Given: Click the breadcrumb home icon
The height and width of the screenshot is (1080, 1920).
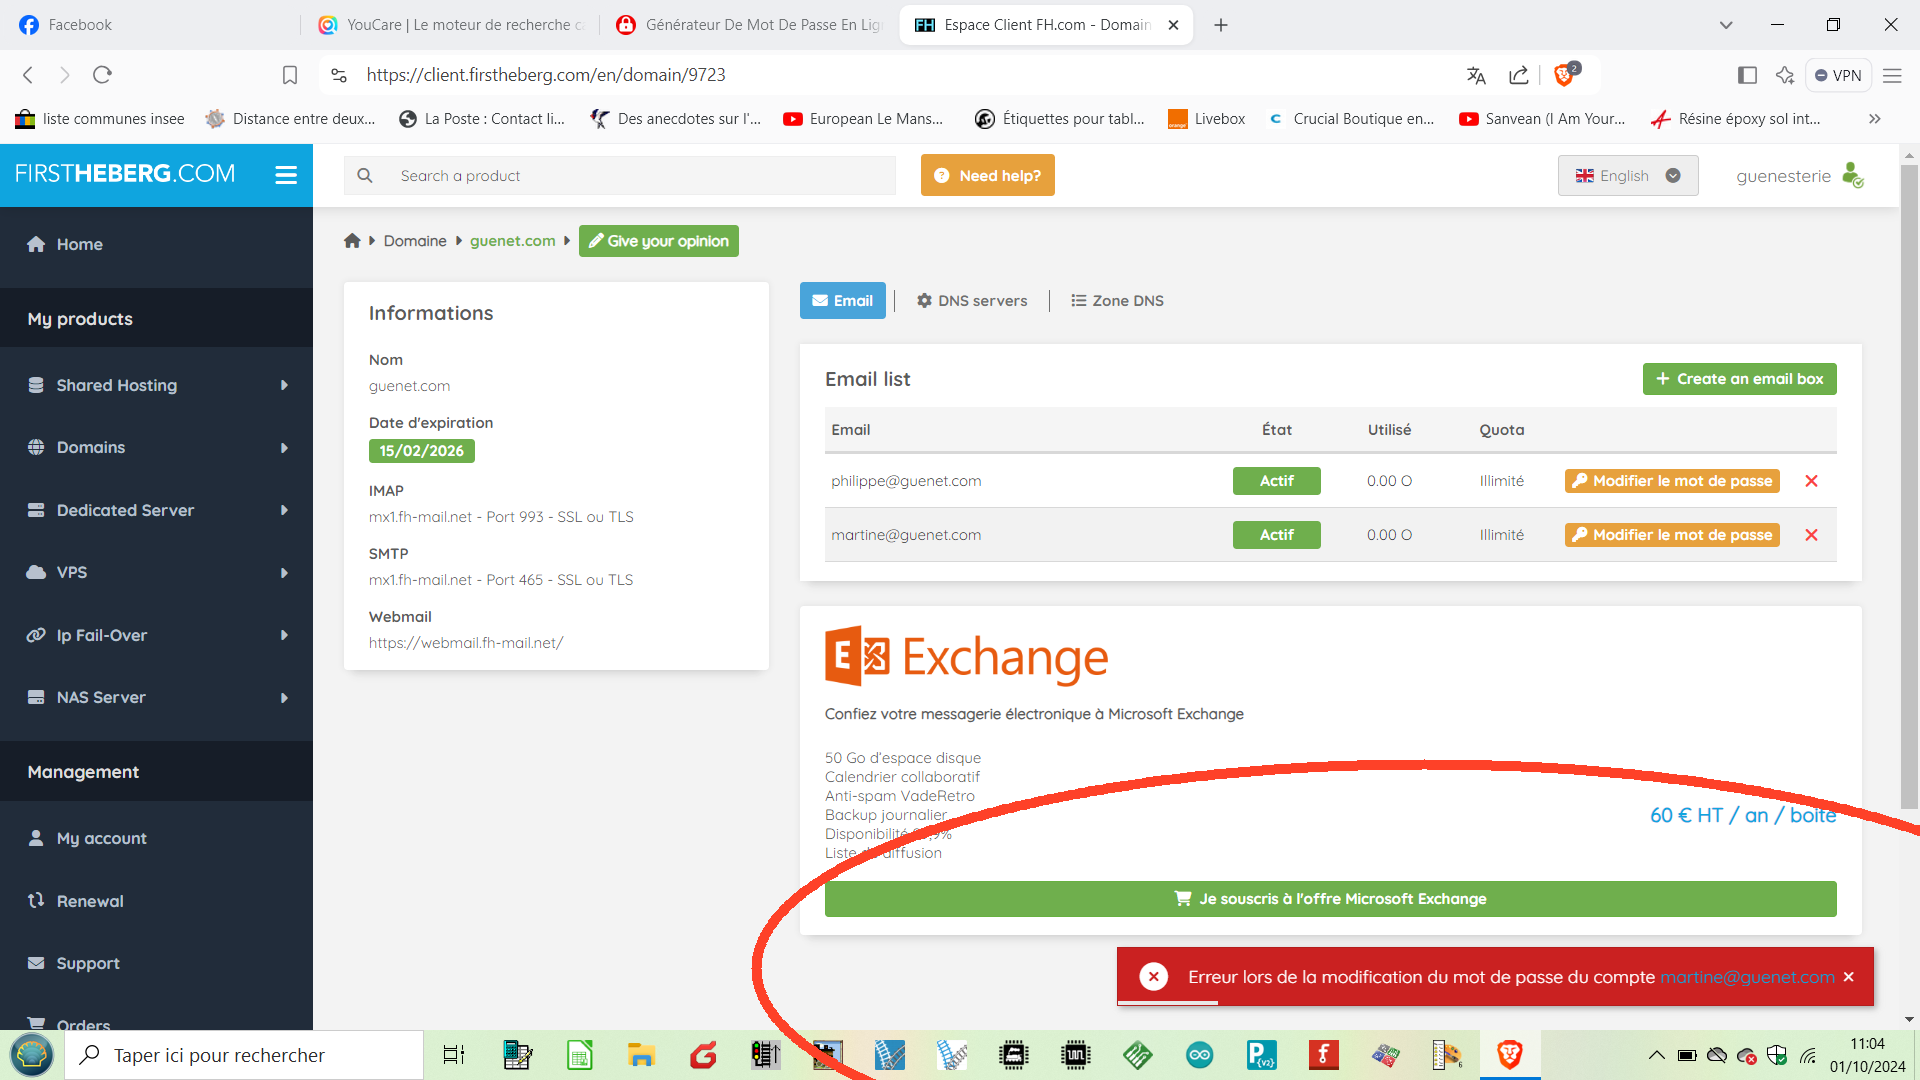Looking at the screenshot, I should [352, 241].
